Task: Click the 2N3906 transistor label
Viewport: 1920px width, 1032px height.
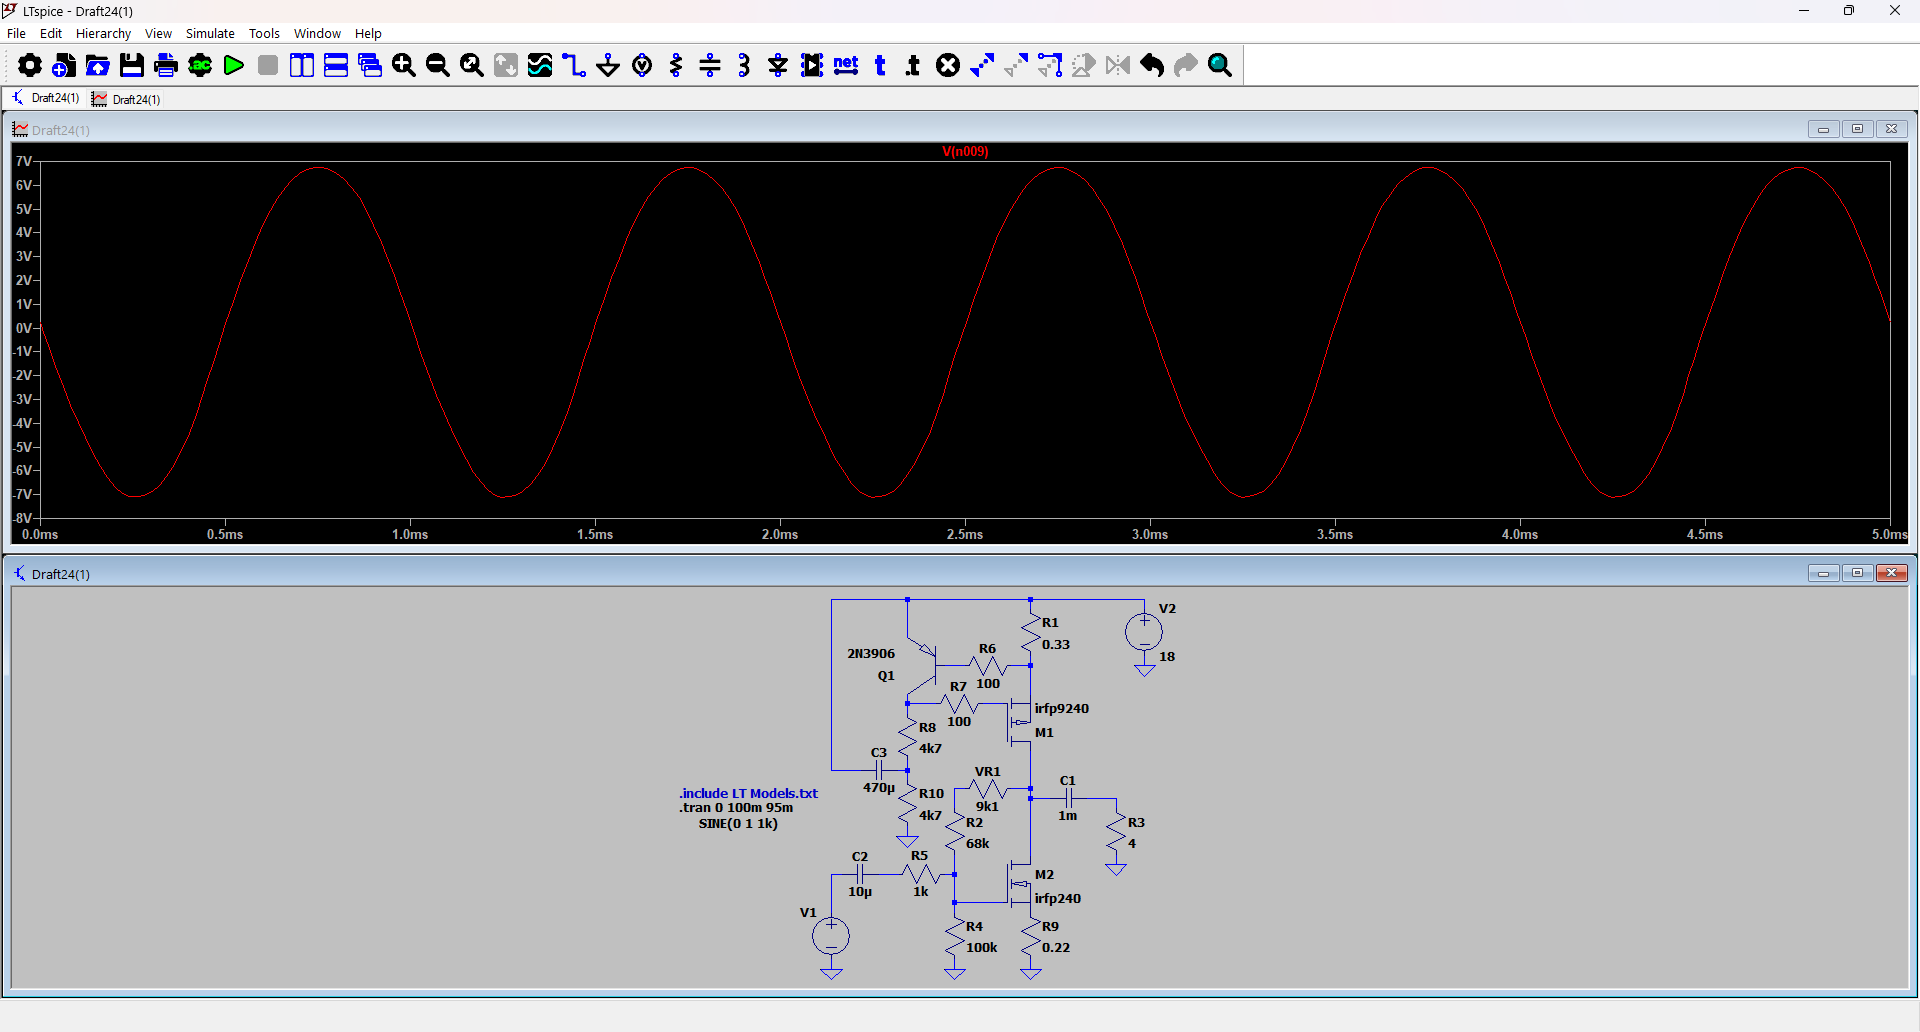Action: click(871, 653)
